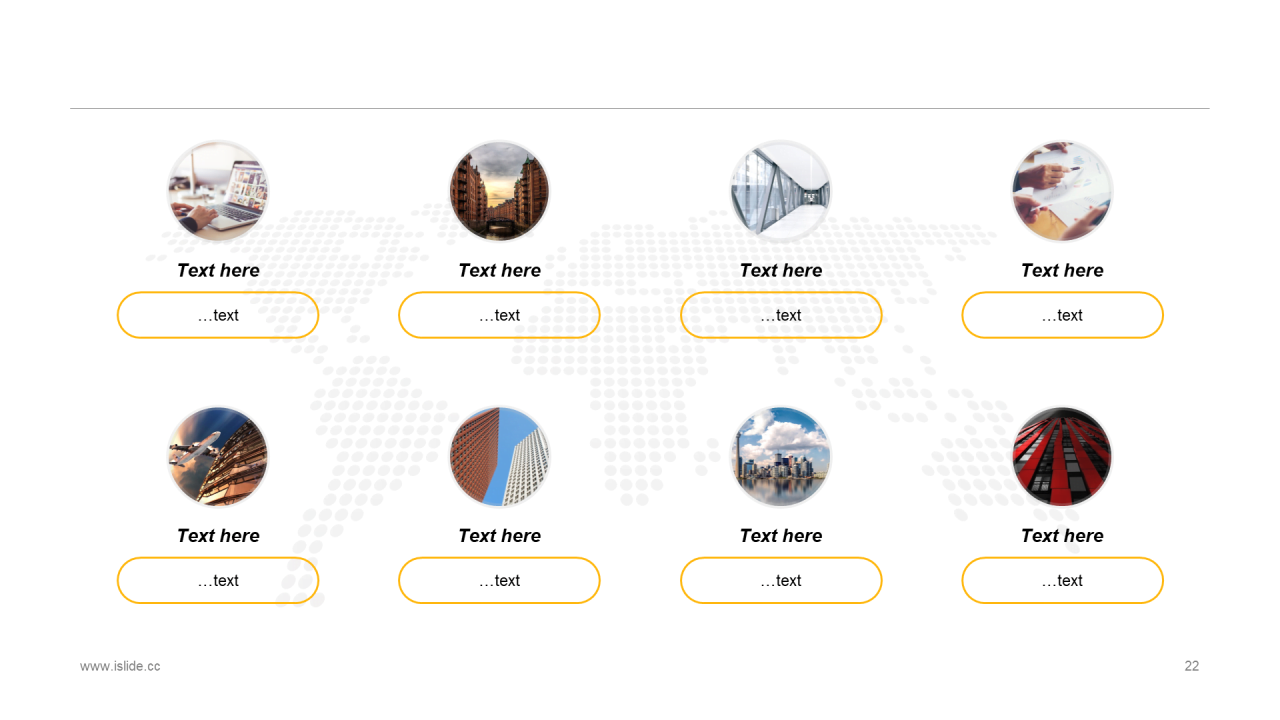This screenshot has width=1280, height=720.
Task: Click yellow outlined box below city skyline
Action: [x=781, y=580]
